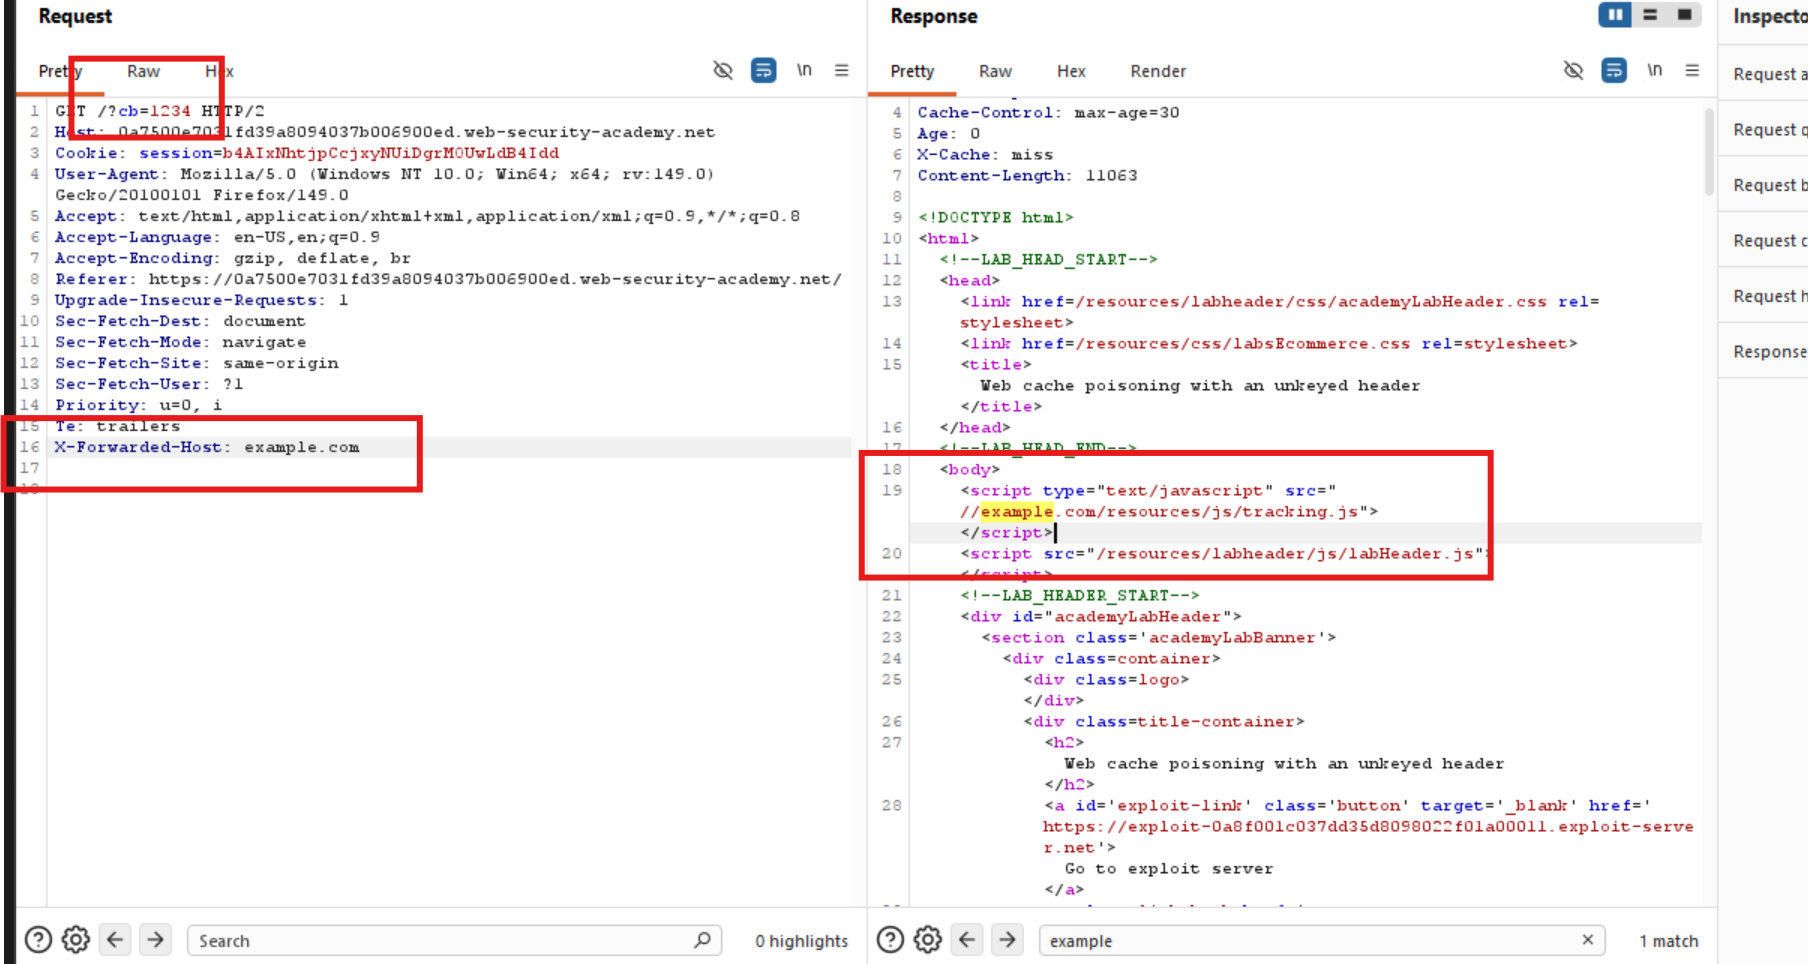This screenshot has width=1808, height=964.
Task: Select the Request Raw tab
Action: 143,71
